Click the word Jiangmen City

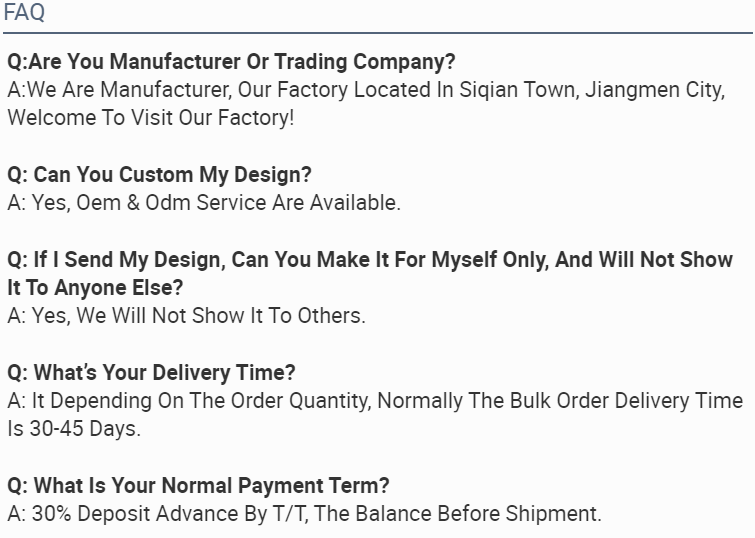pos(655,90)
